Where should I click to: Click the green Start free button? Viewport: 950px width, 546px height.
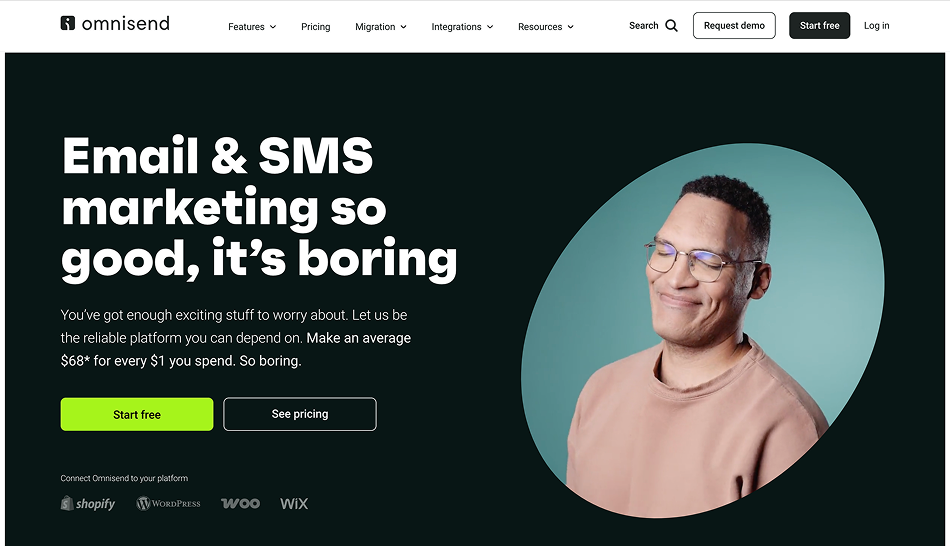137,414
